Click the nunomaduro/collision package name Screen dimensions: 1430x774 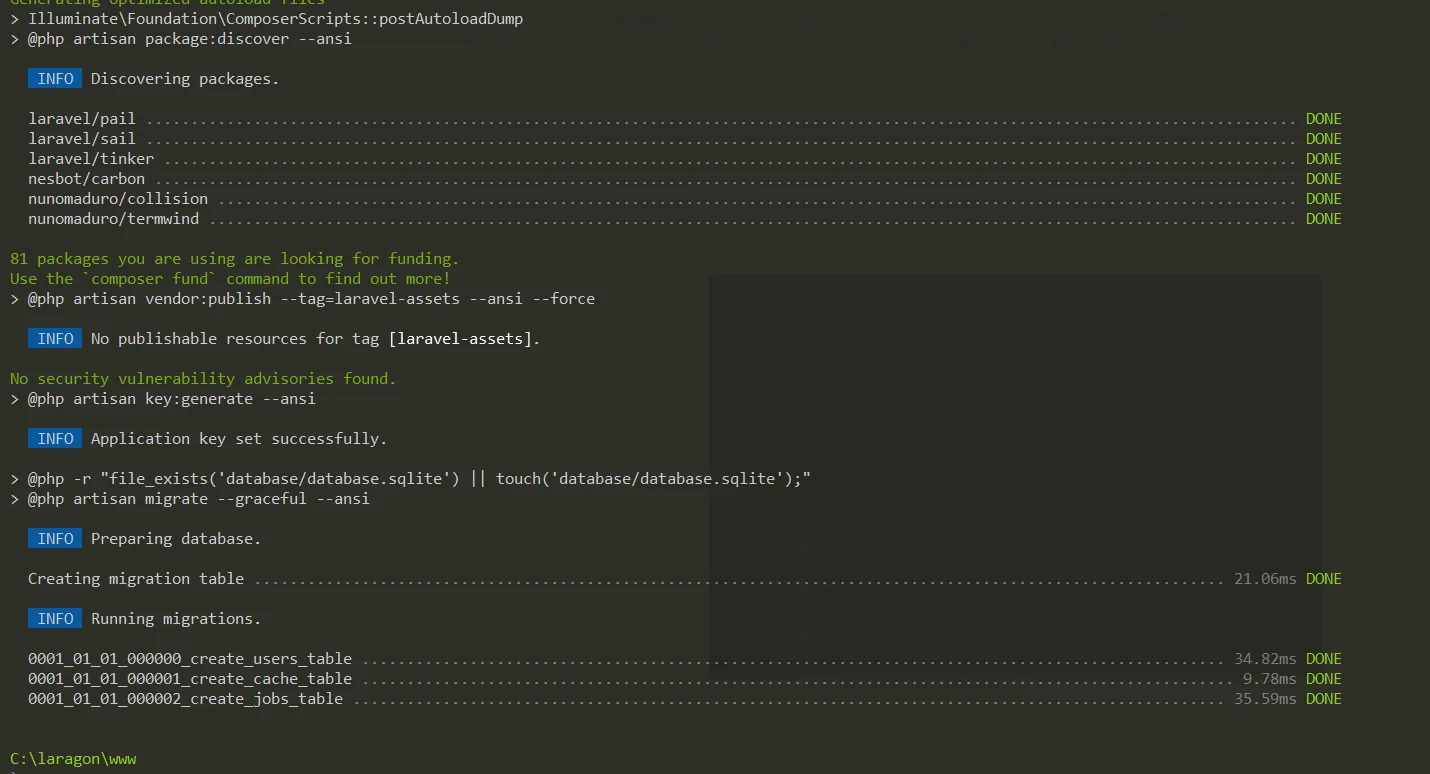(x=118, y=199)
